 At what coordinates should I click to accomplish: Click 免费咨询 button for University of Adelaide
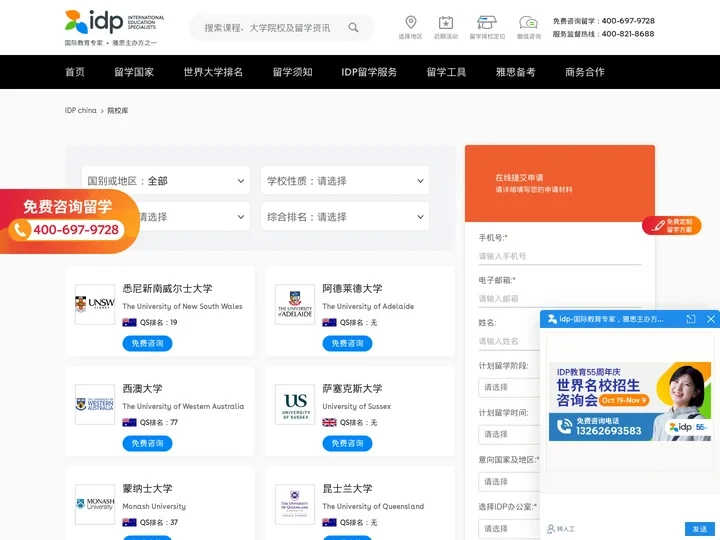click(347, 343)
